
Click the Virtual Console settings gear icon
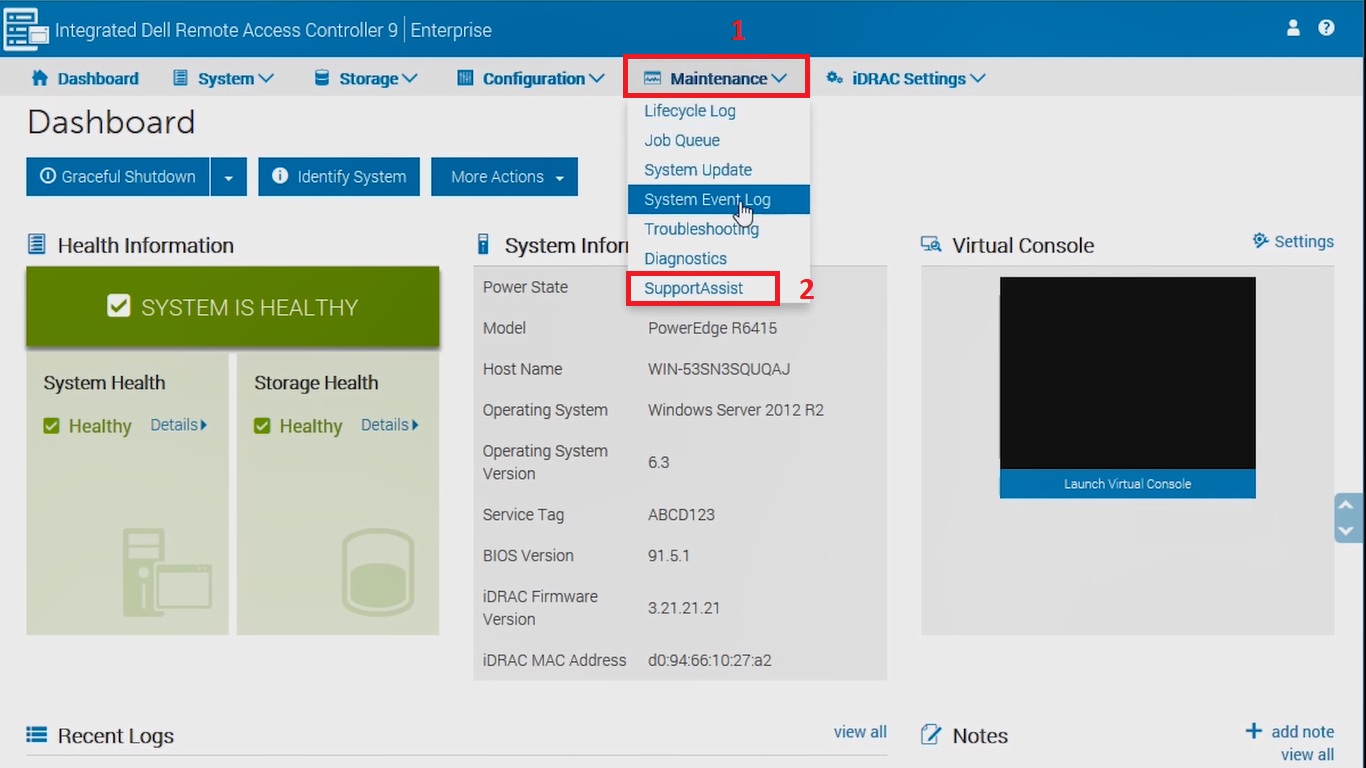(x=1260, y=241)
